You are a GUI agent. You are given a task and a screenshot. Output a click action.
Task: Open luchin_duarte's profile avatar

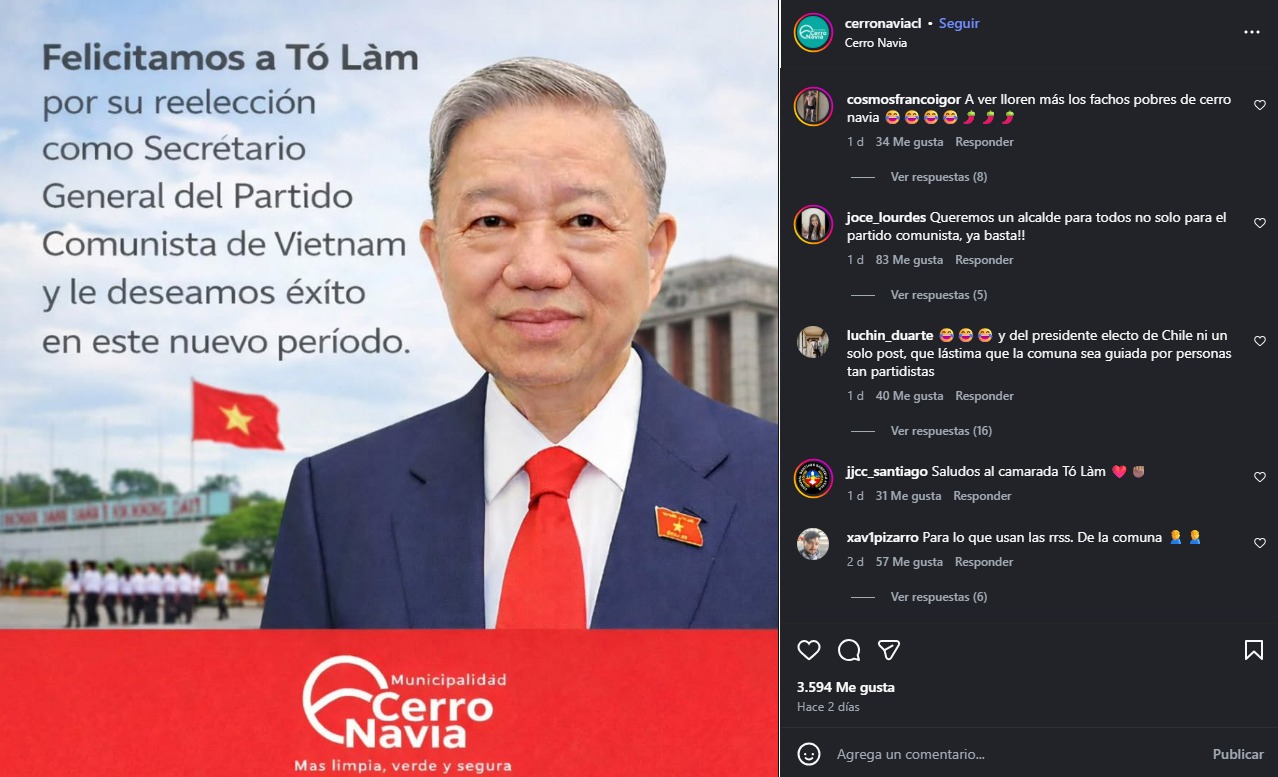pyautogui.click(x=813, y=341)
